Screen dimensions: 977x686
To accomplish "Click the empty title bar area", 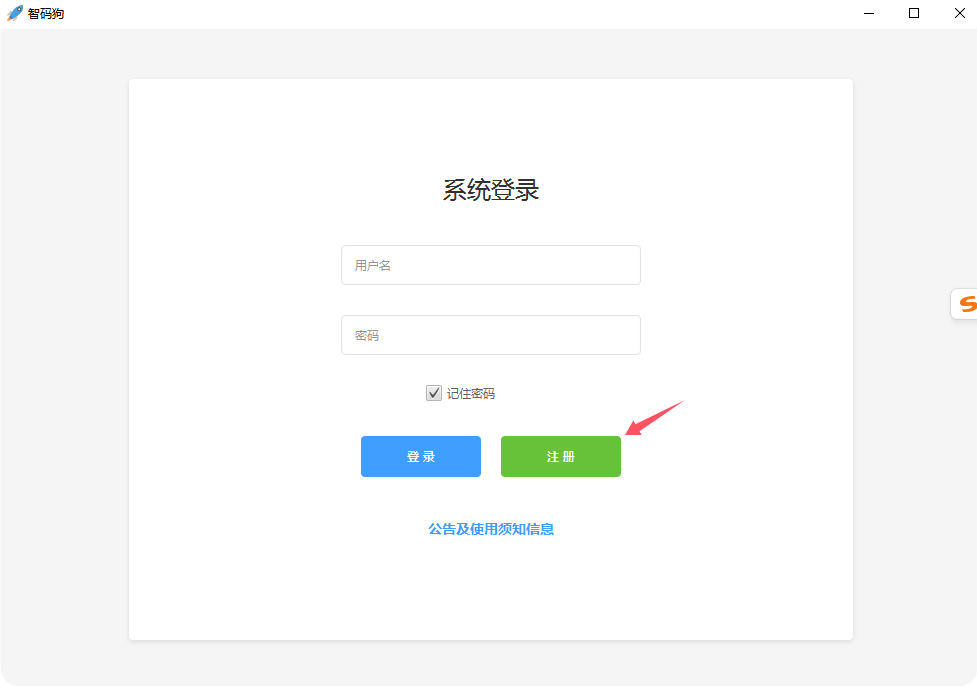I will pyautogui.click(x=450, y=13).
